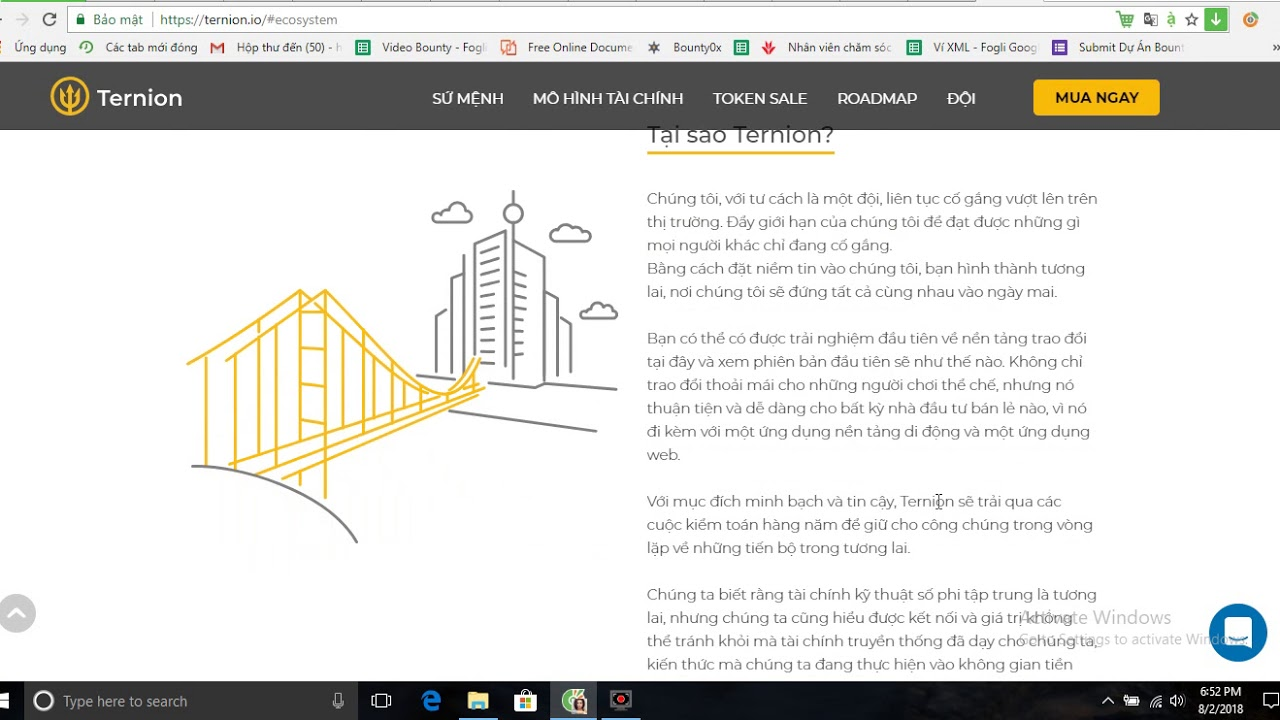Viewport: 1280px width, 720px height.
Task: Click the microphone icon in search box
Action: [338, 701]
